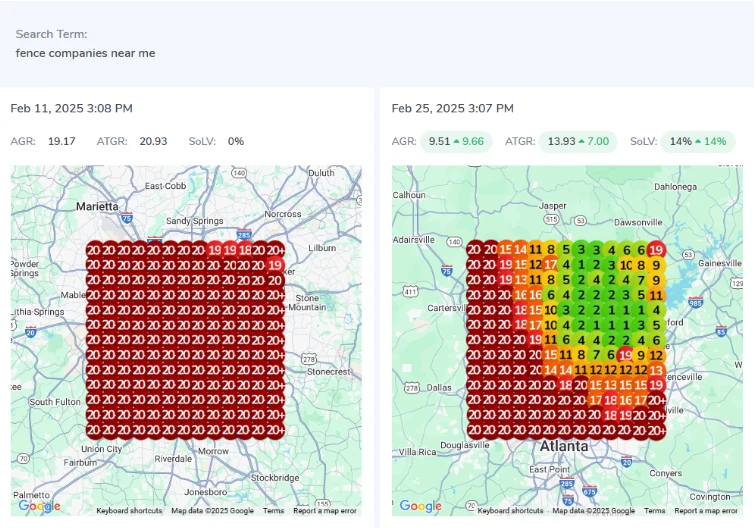Screen dimensions: 756x528
Task: Click second-row 19 pin on Feb 11 map
Action: (x=275, y=265)
